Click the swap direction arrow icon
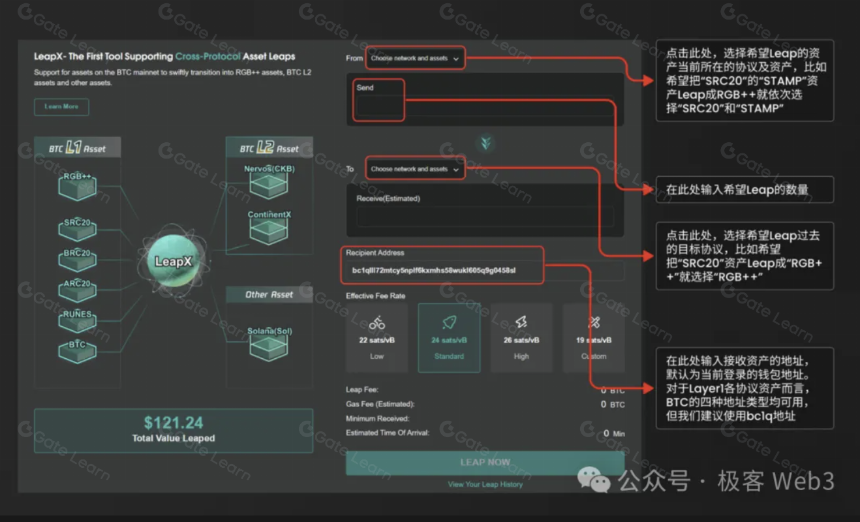Image resolution: width=860 pixels, height=522 pixels. tap(485, 143)
